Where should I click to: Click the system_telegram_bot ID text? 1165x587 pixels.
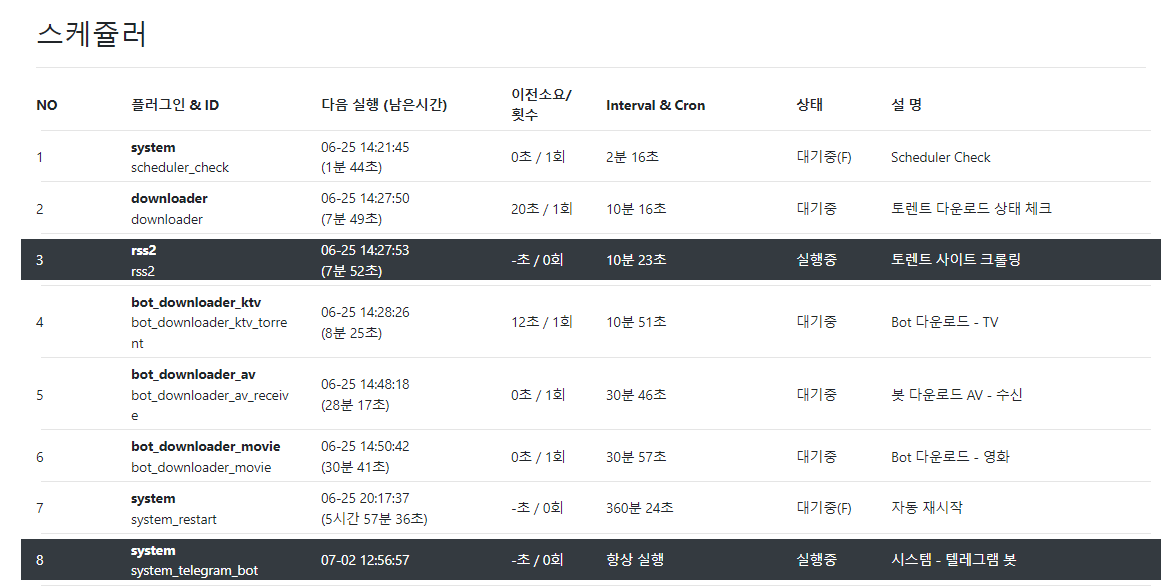194,571
